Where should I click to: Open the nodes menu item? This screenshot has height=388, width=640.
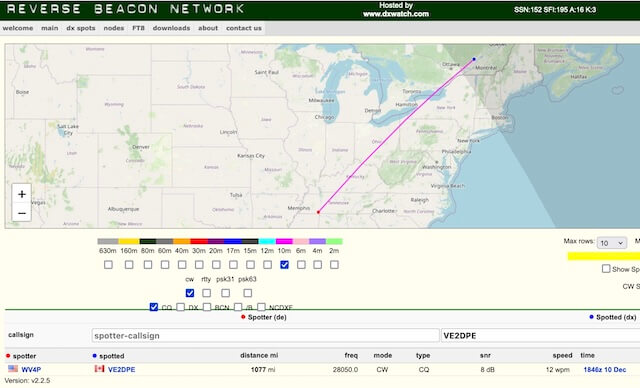[x=114, y=28]
